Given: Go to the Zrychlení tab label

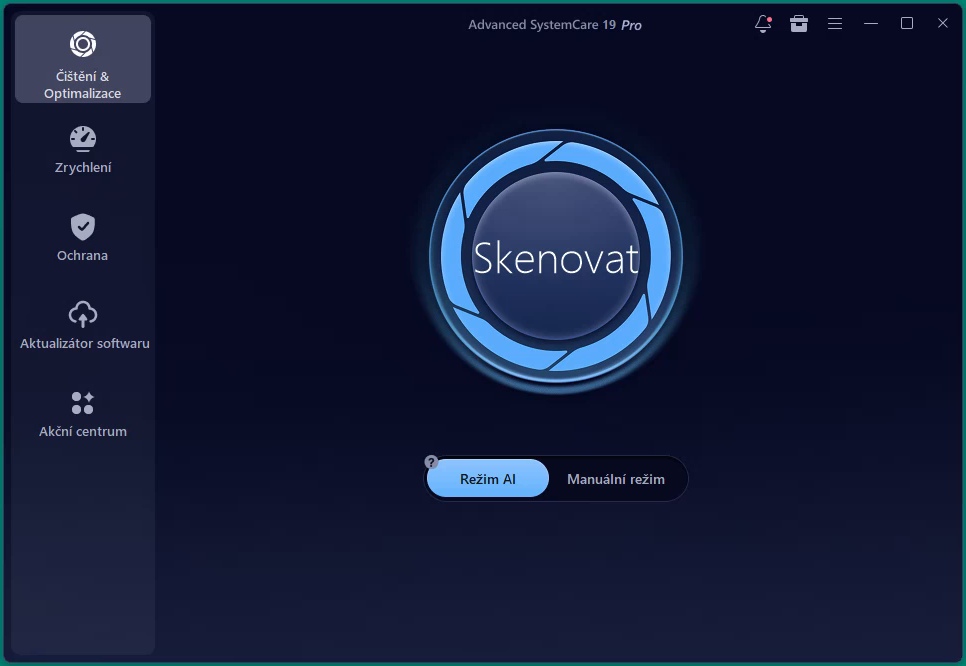Looking at the screenshot, I should tap(83, 168).
